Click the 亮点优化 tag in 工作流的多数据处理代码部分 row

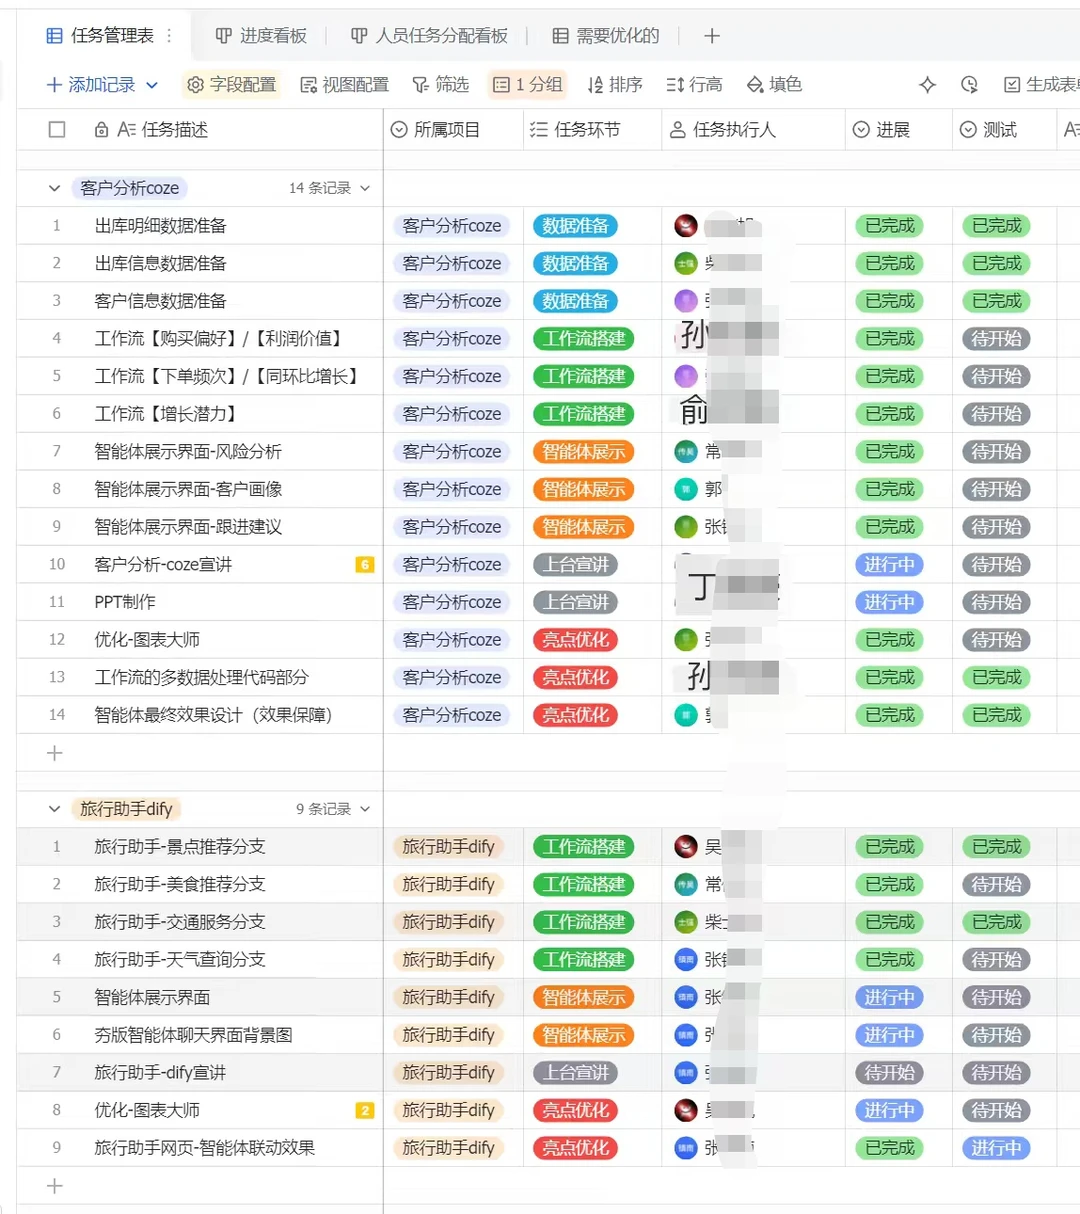point(575,678)
